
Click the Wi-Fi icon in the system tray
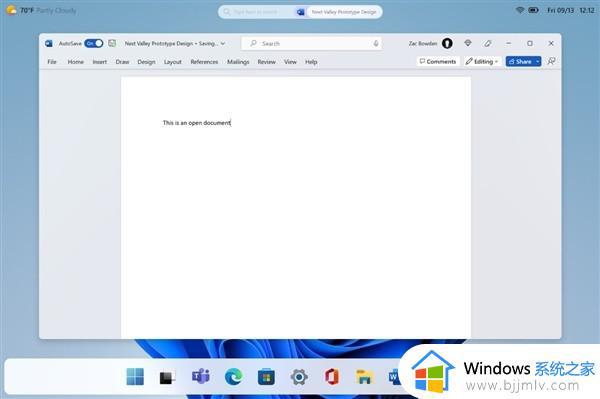[x=519, y=10]
